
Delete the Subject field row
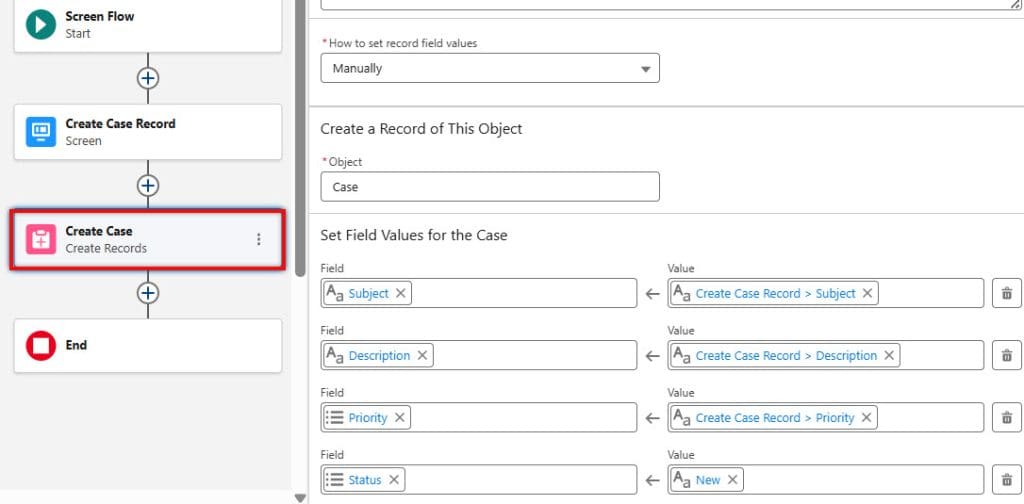(x=1006, y=293)
